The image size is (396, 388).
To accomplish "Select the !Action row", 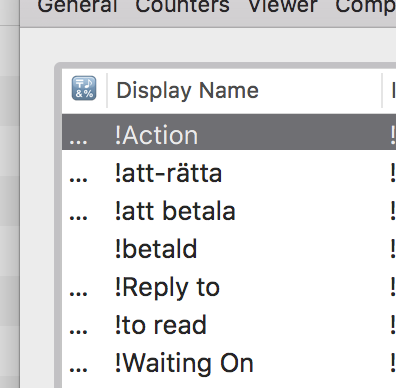I will point(229,132).
